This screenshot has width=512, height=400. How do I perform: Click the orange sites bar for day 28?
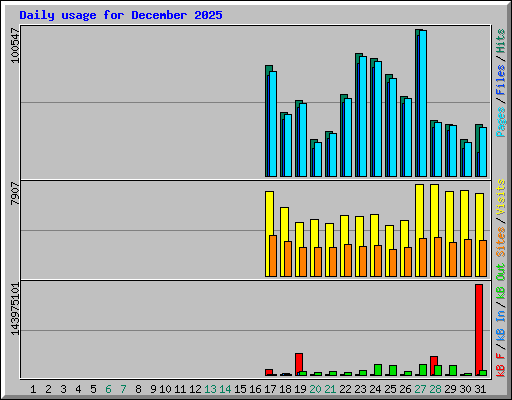pos(438,257)
